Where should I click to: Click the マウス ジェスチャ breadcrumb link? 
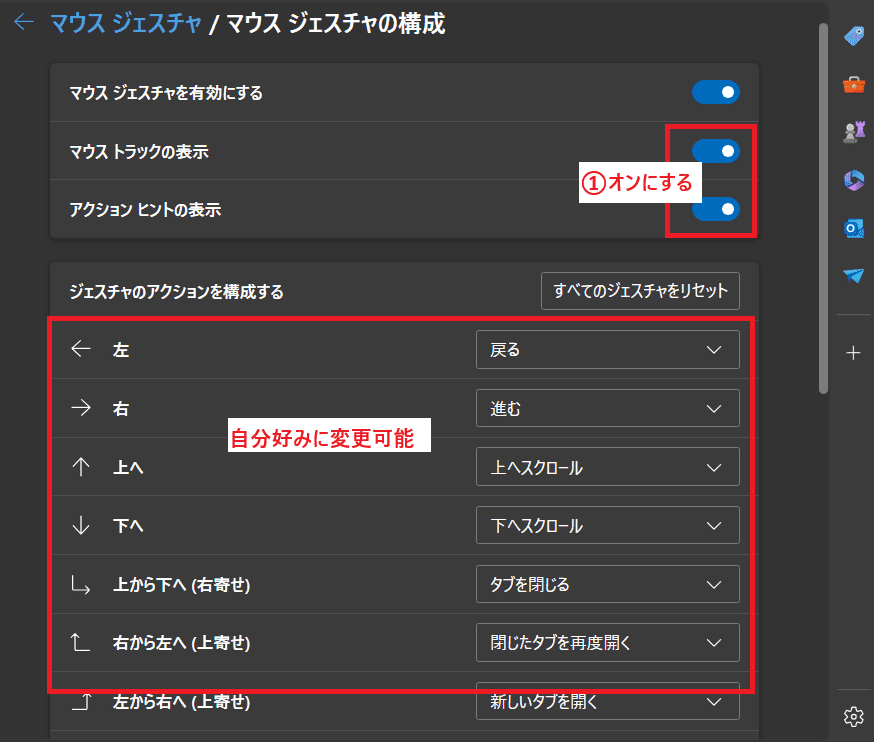click(126, 23)
